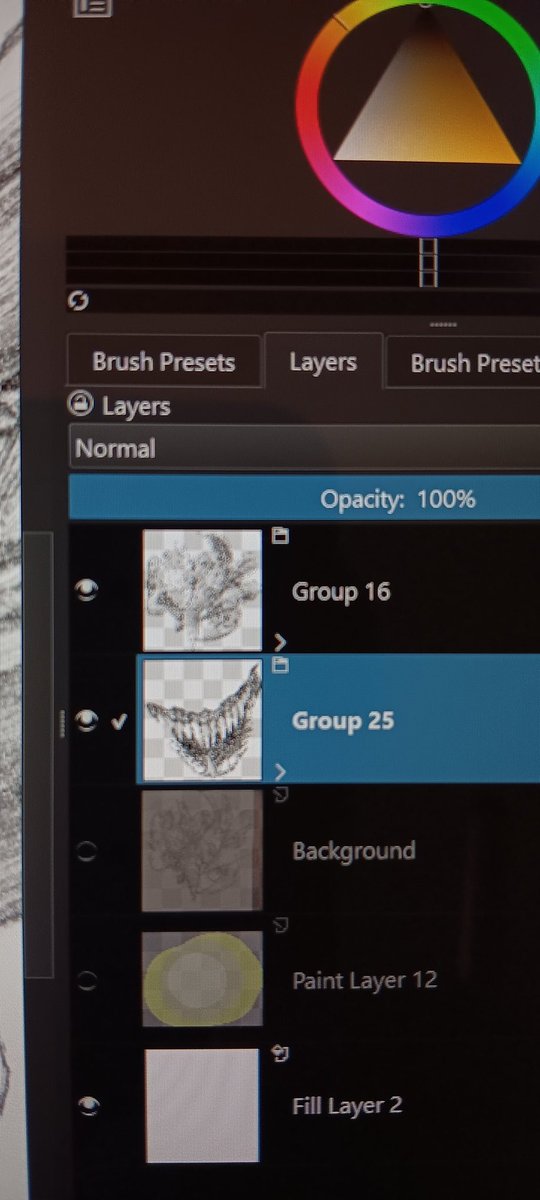540x1200 pixels.
Task: Hide the Group 16 layer
Action: pos(88,591)
